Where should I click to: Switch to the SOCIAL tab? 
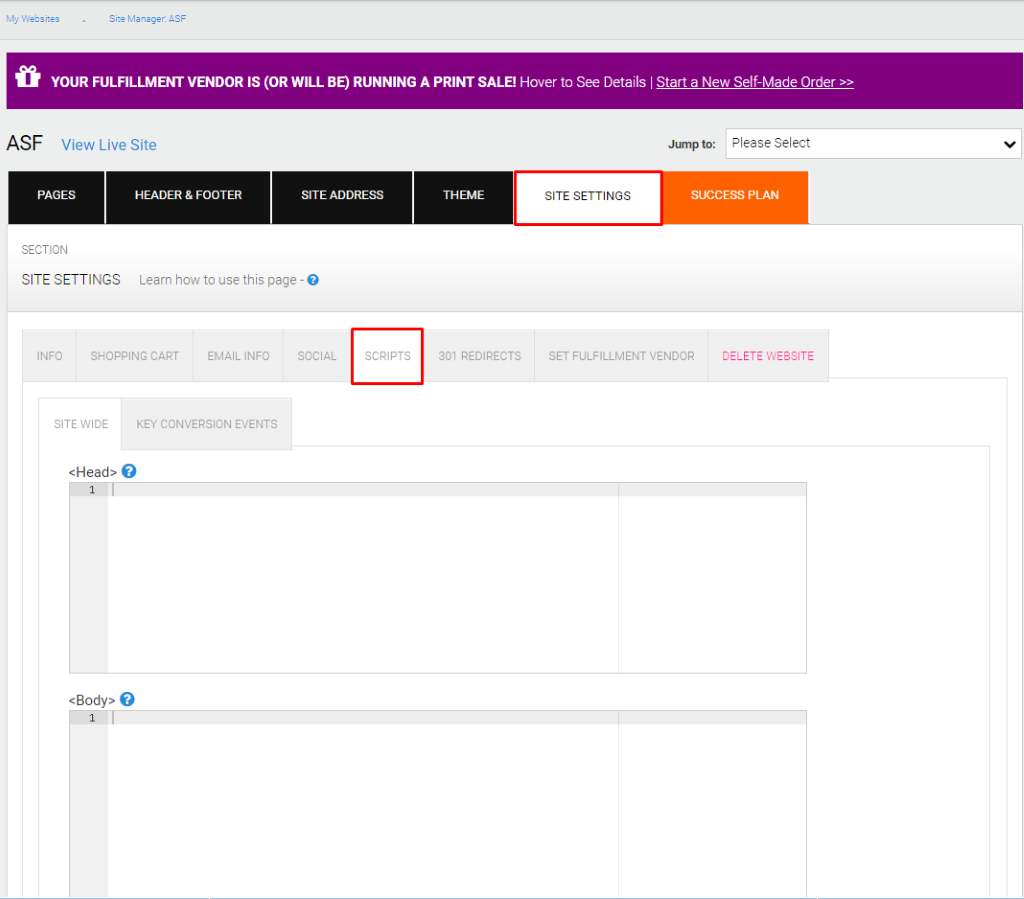pos(316,355)
